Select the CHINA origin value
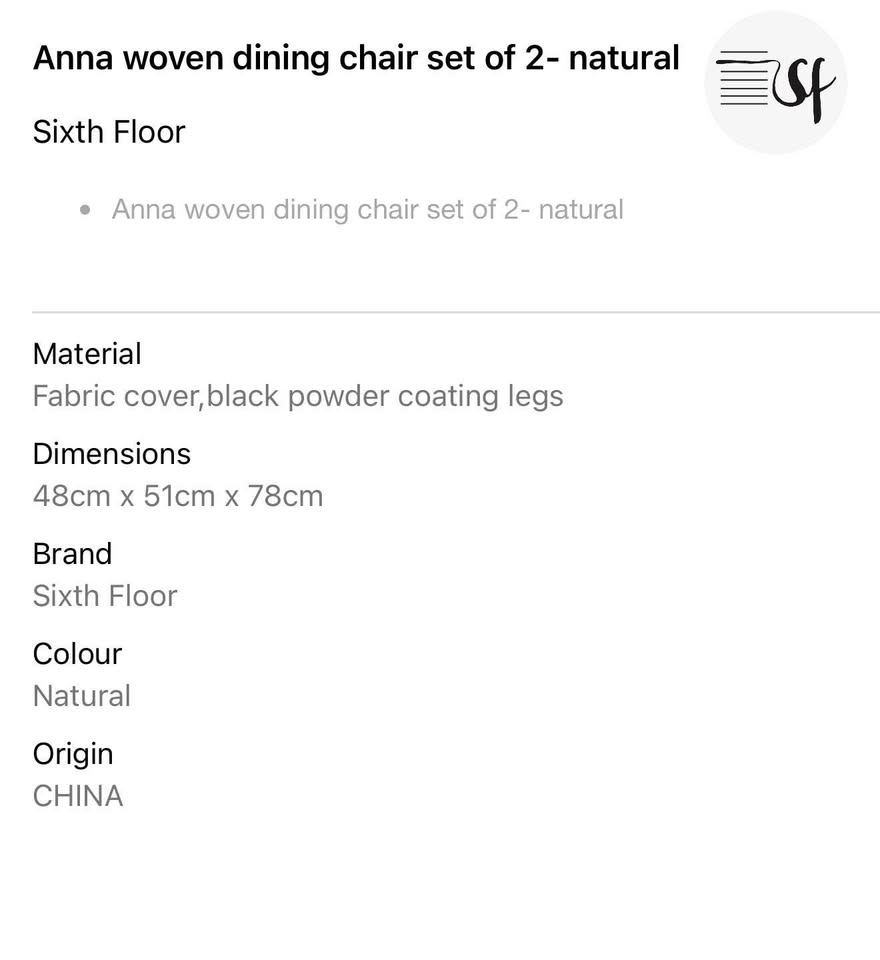 [x=78, y=796]
